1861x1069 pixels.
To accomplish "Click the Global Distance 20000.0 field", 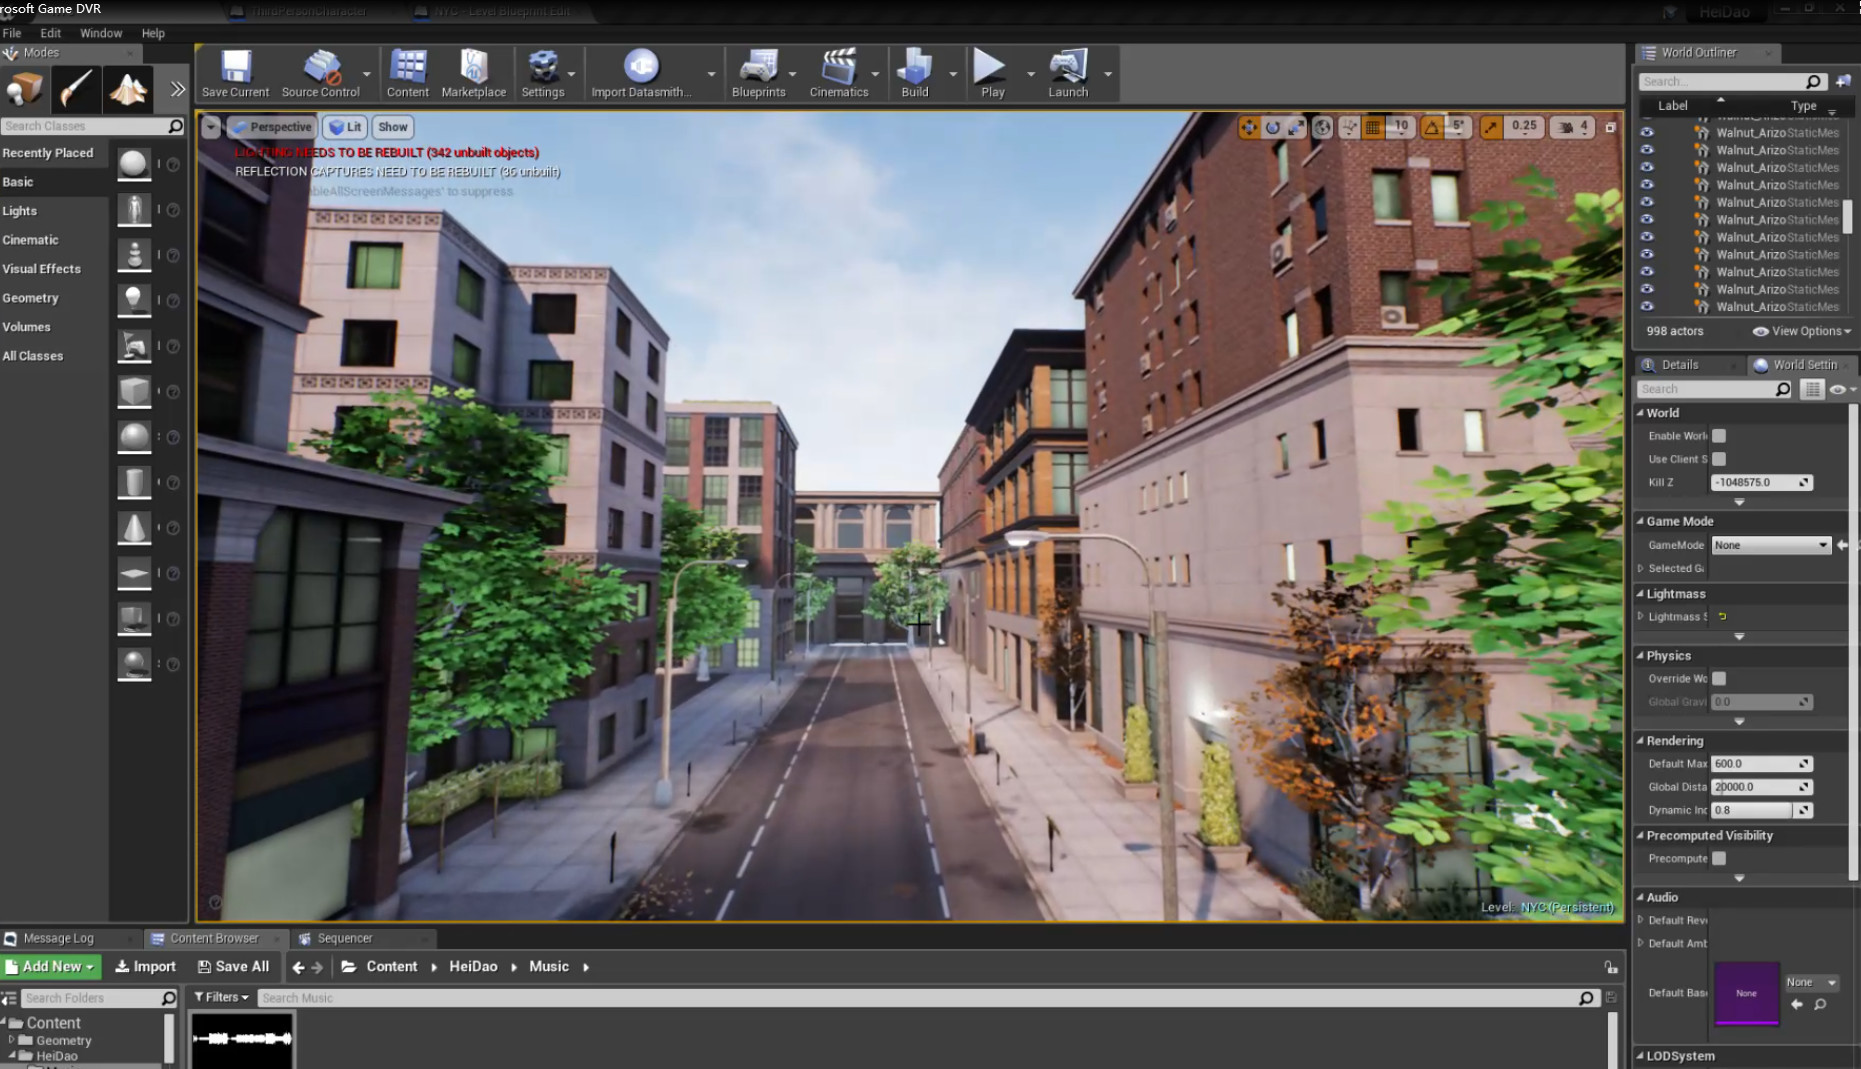I will (x=1762, y=787).
